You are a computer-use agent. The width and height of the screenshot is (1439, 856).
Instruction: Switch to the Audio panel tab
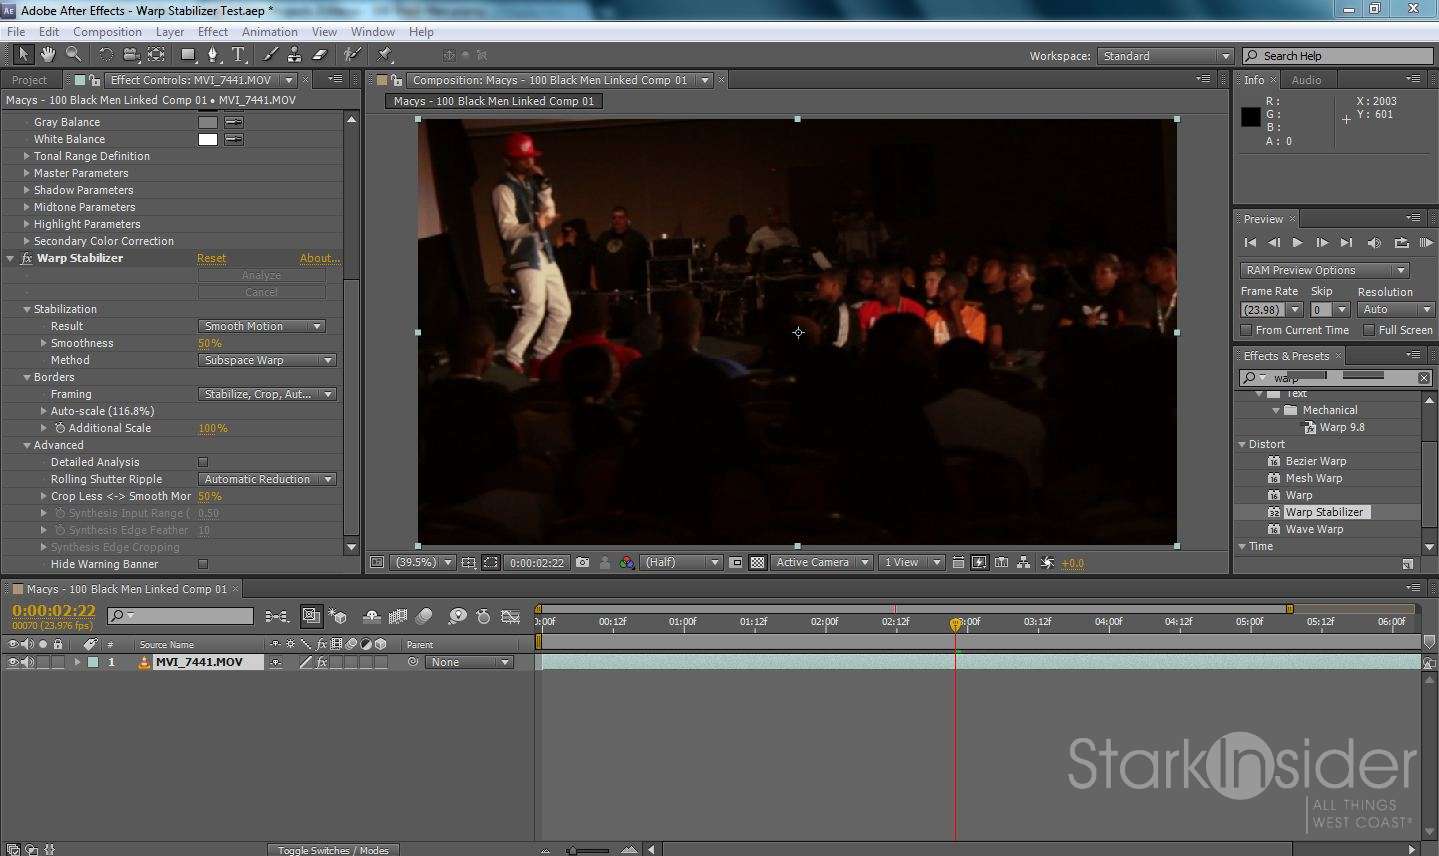pyautogui.click(x=1307, y=79)
